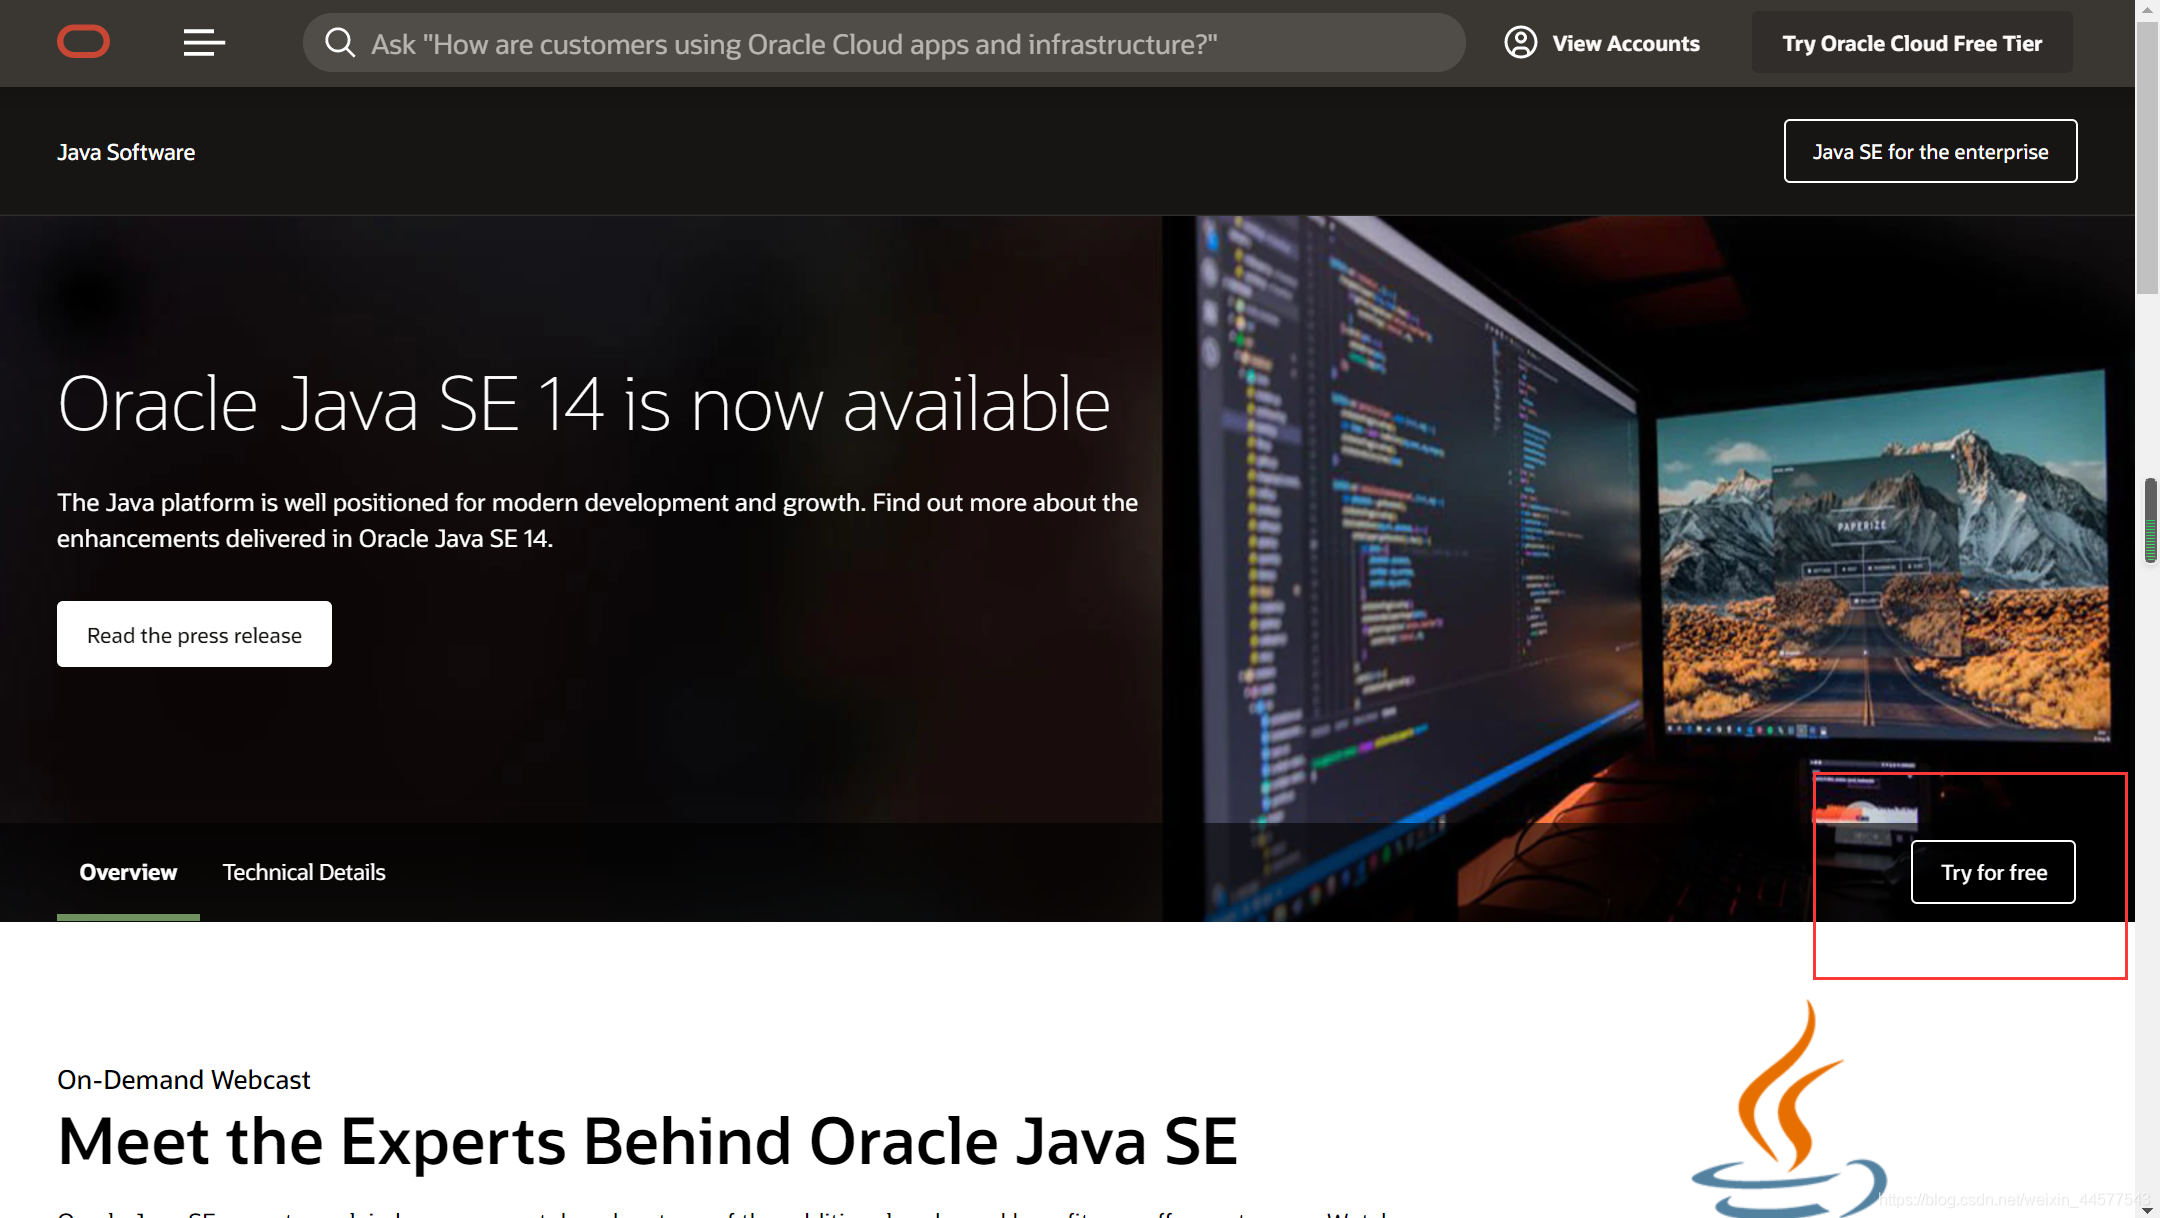Image resolution: width=2160 pixels, height=1218 pixels.
Task: Focus the Ask Oracle search field
Action: tap(900, 44)
